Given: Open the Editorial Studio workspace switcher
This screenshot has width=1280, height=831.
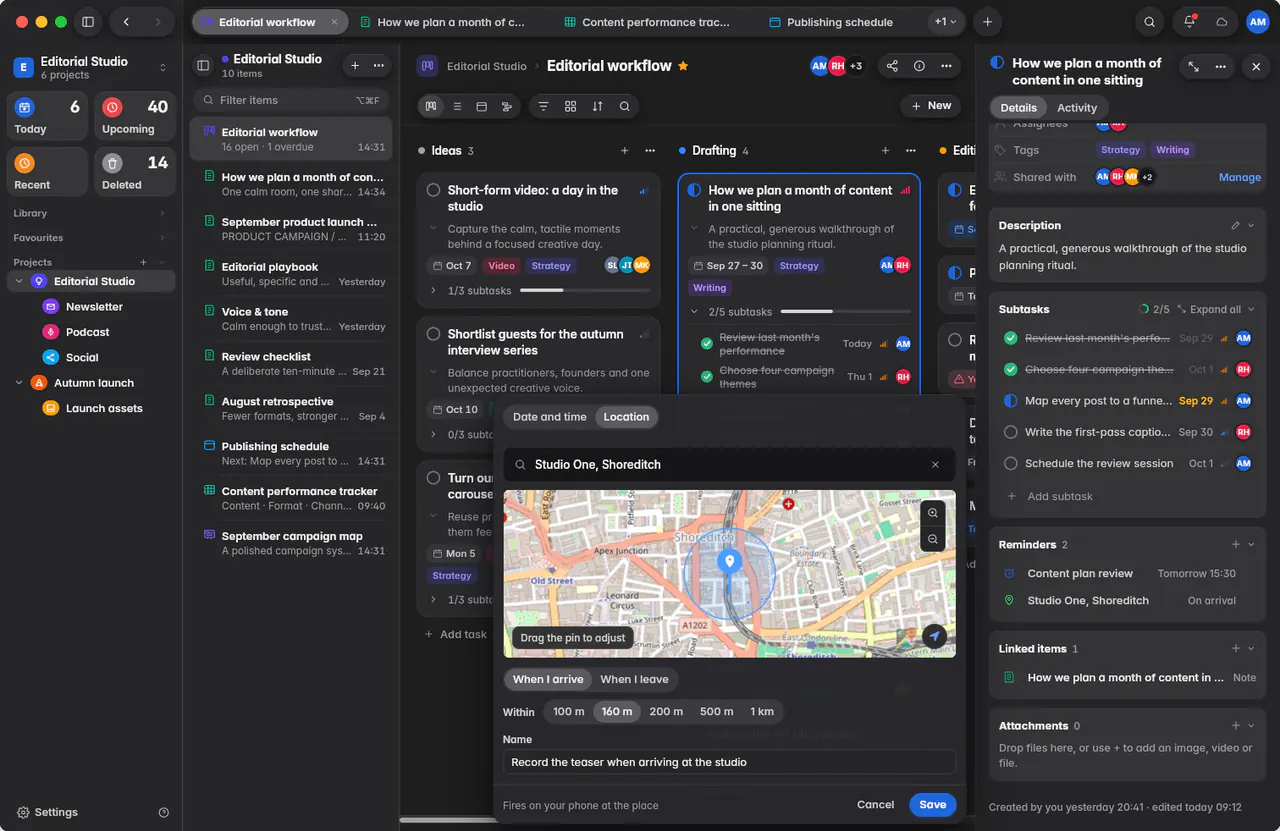Looking at the screenshot, I should tap(90, 67).
